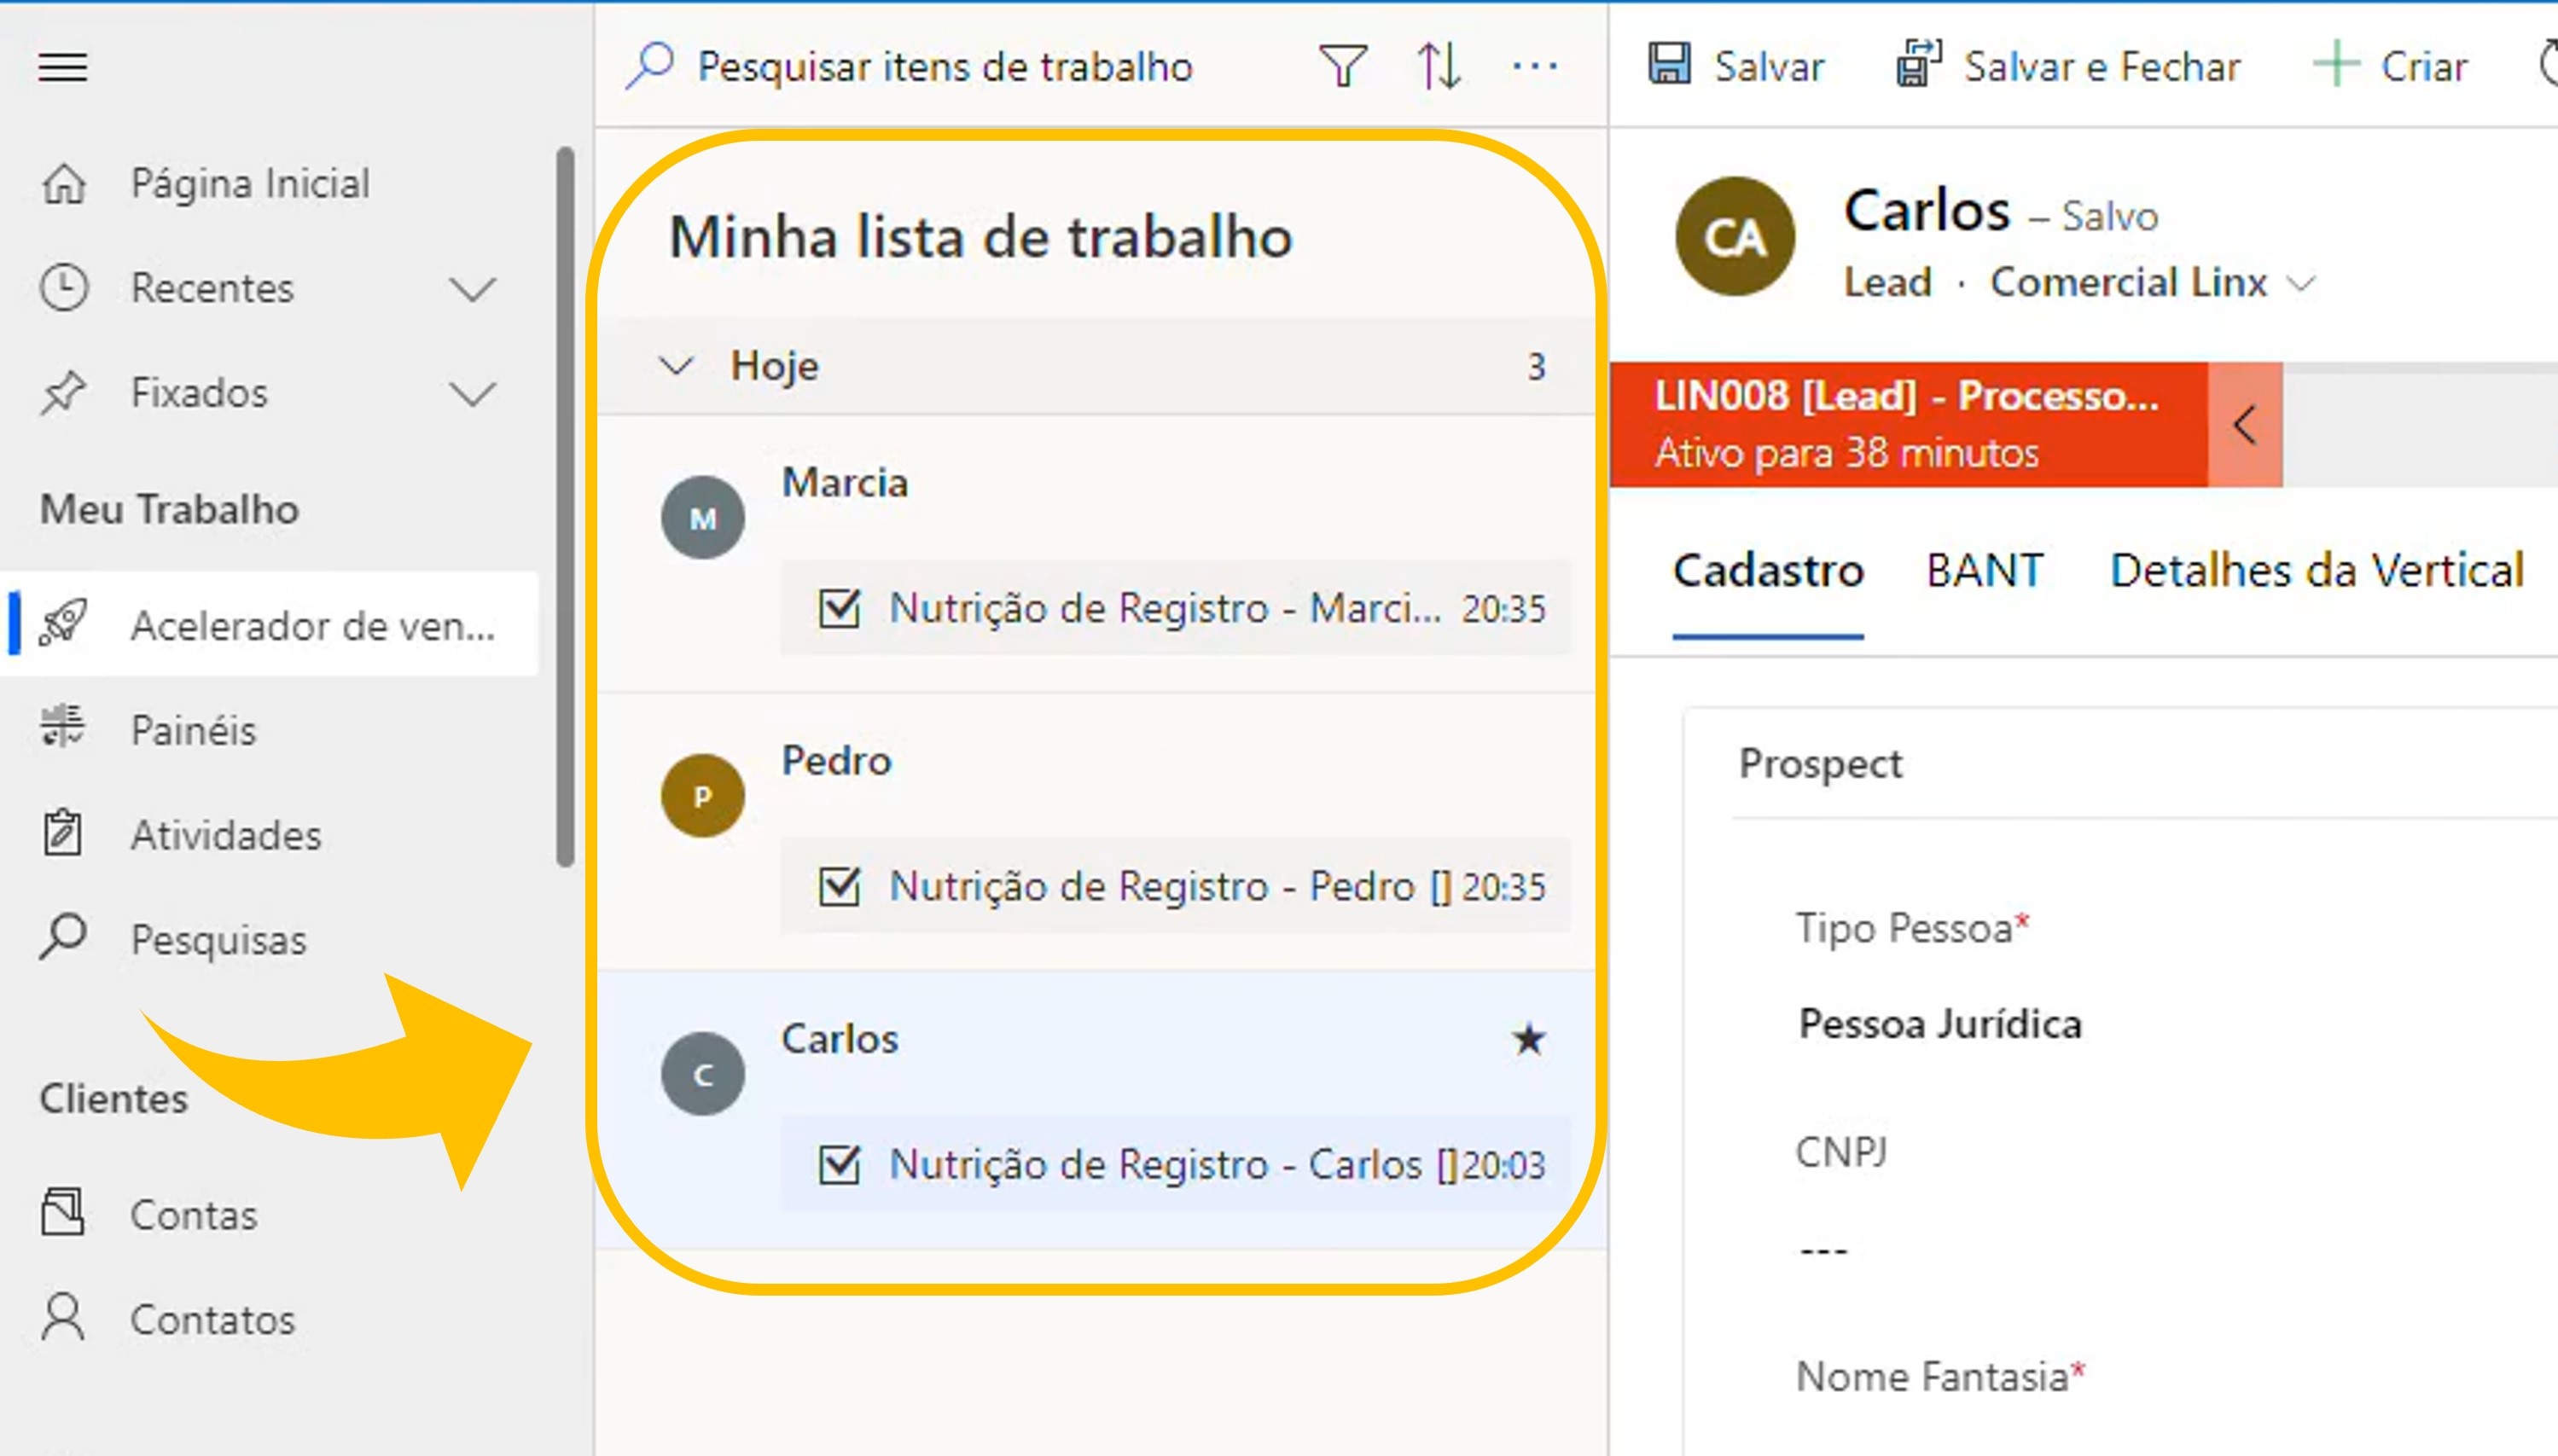
Task: Check the Nutrição de Registro Pedro task
Action: pos(839,886)
